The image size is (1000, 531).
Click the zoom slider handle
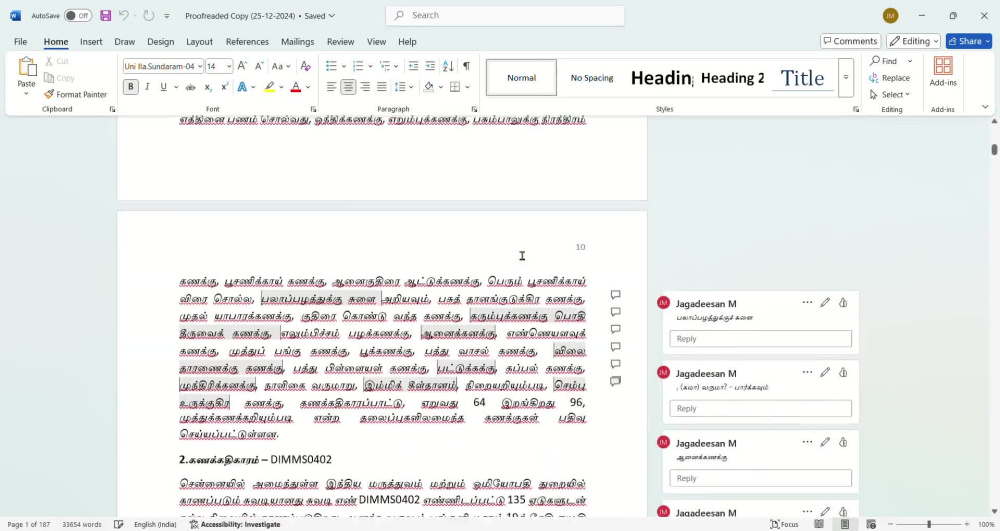pos(929,524)
